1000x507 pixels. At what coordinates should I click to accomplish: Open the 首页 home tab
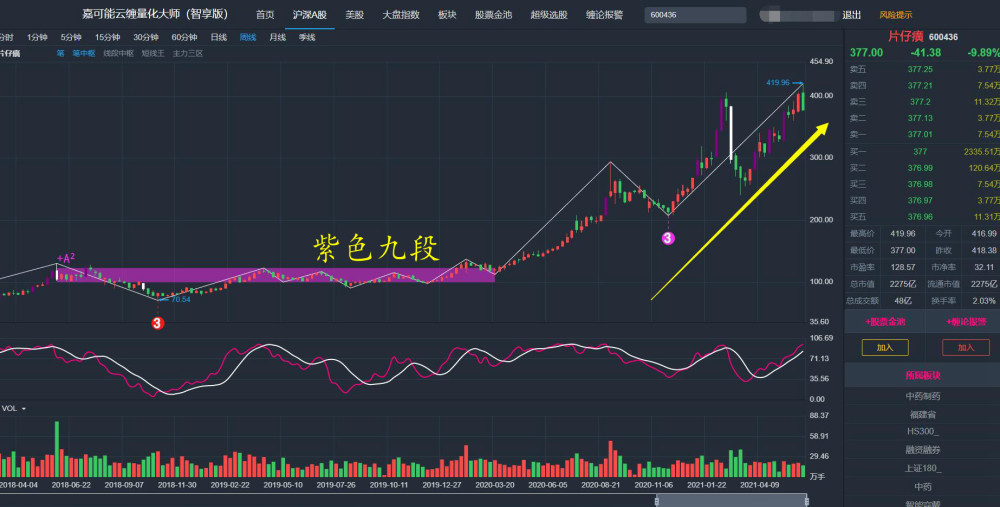point(265,15)
